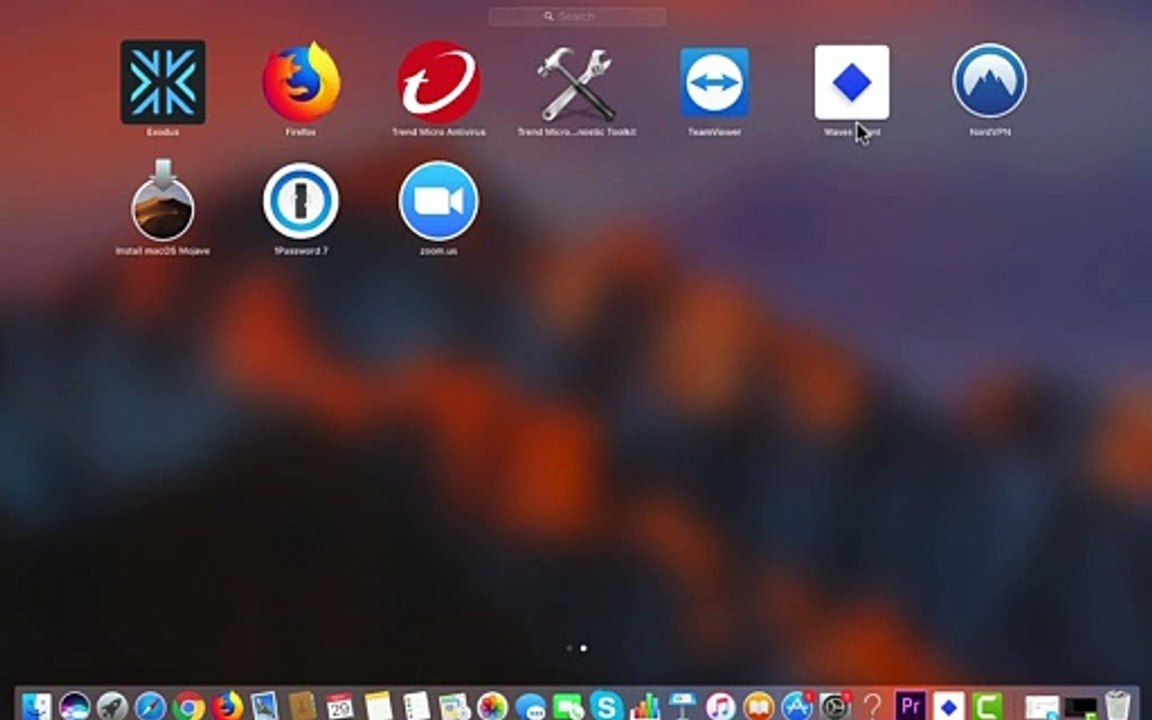
Task: Open iBooks from the Dock
Action: click(759, 706)
